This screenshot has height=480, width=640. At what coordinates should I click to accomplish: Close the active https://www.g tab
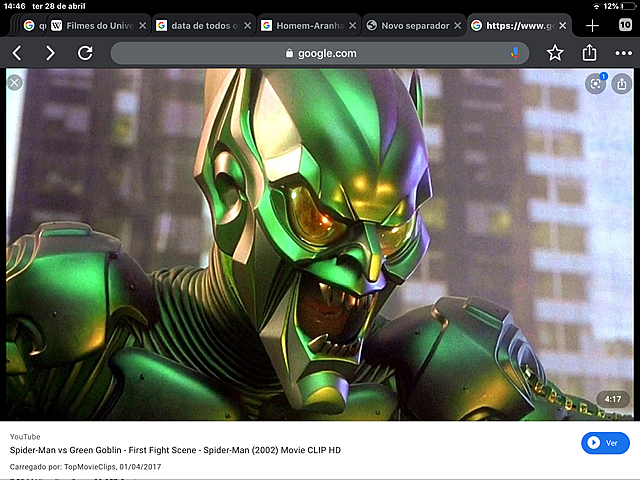pyautogui.click(x=562, y=26)
